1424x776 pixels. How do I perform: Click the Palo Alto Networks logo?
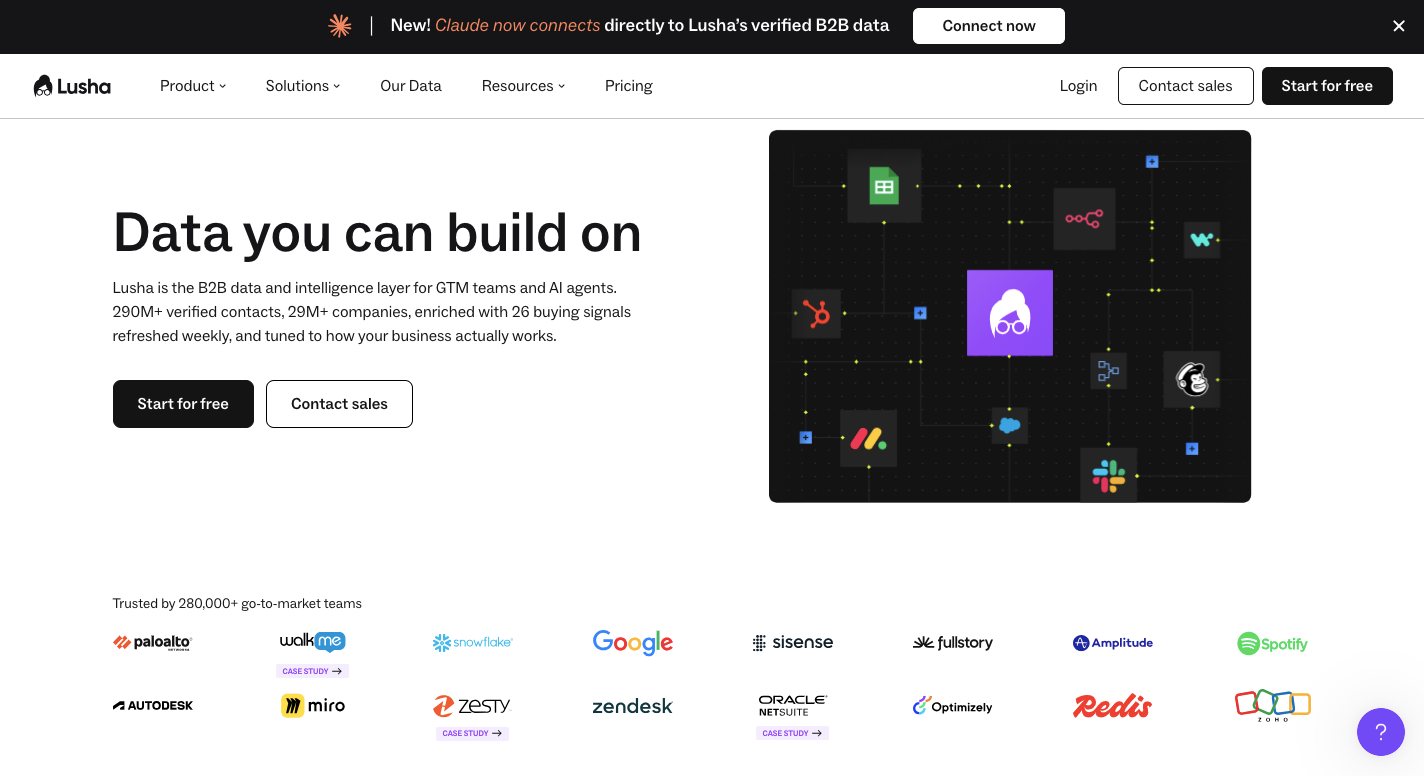pyautogui.click(x=152, y=643)
